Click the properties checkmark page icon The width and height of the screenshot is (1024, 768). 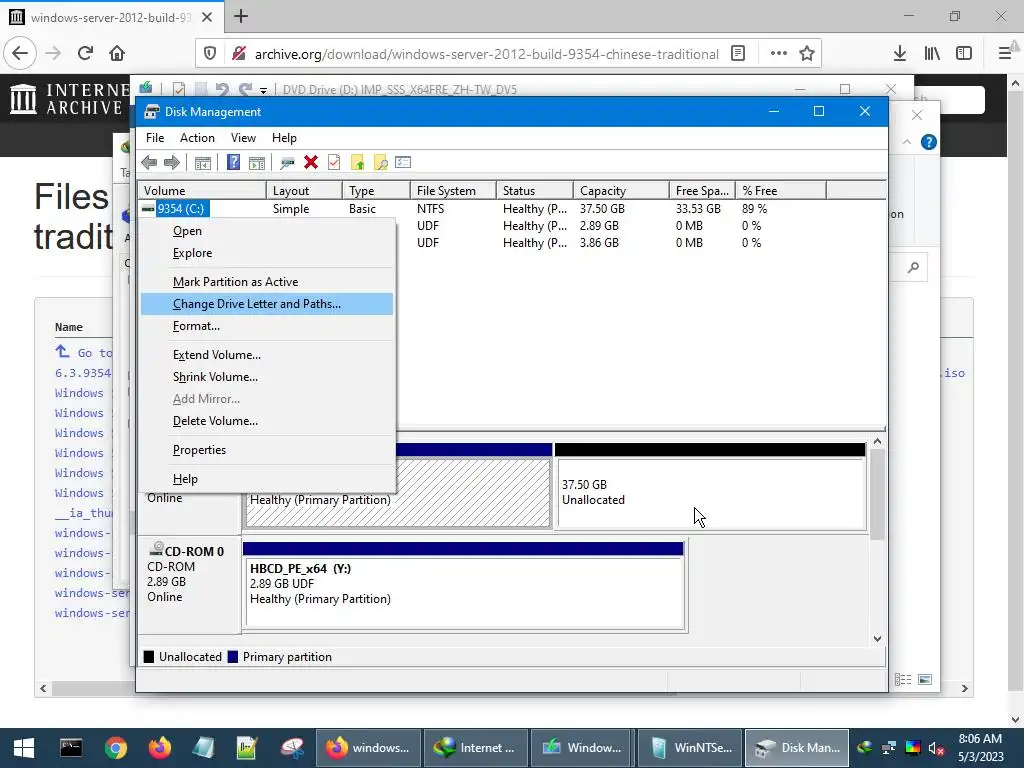(334, 163)
